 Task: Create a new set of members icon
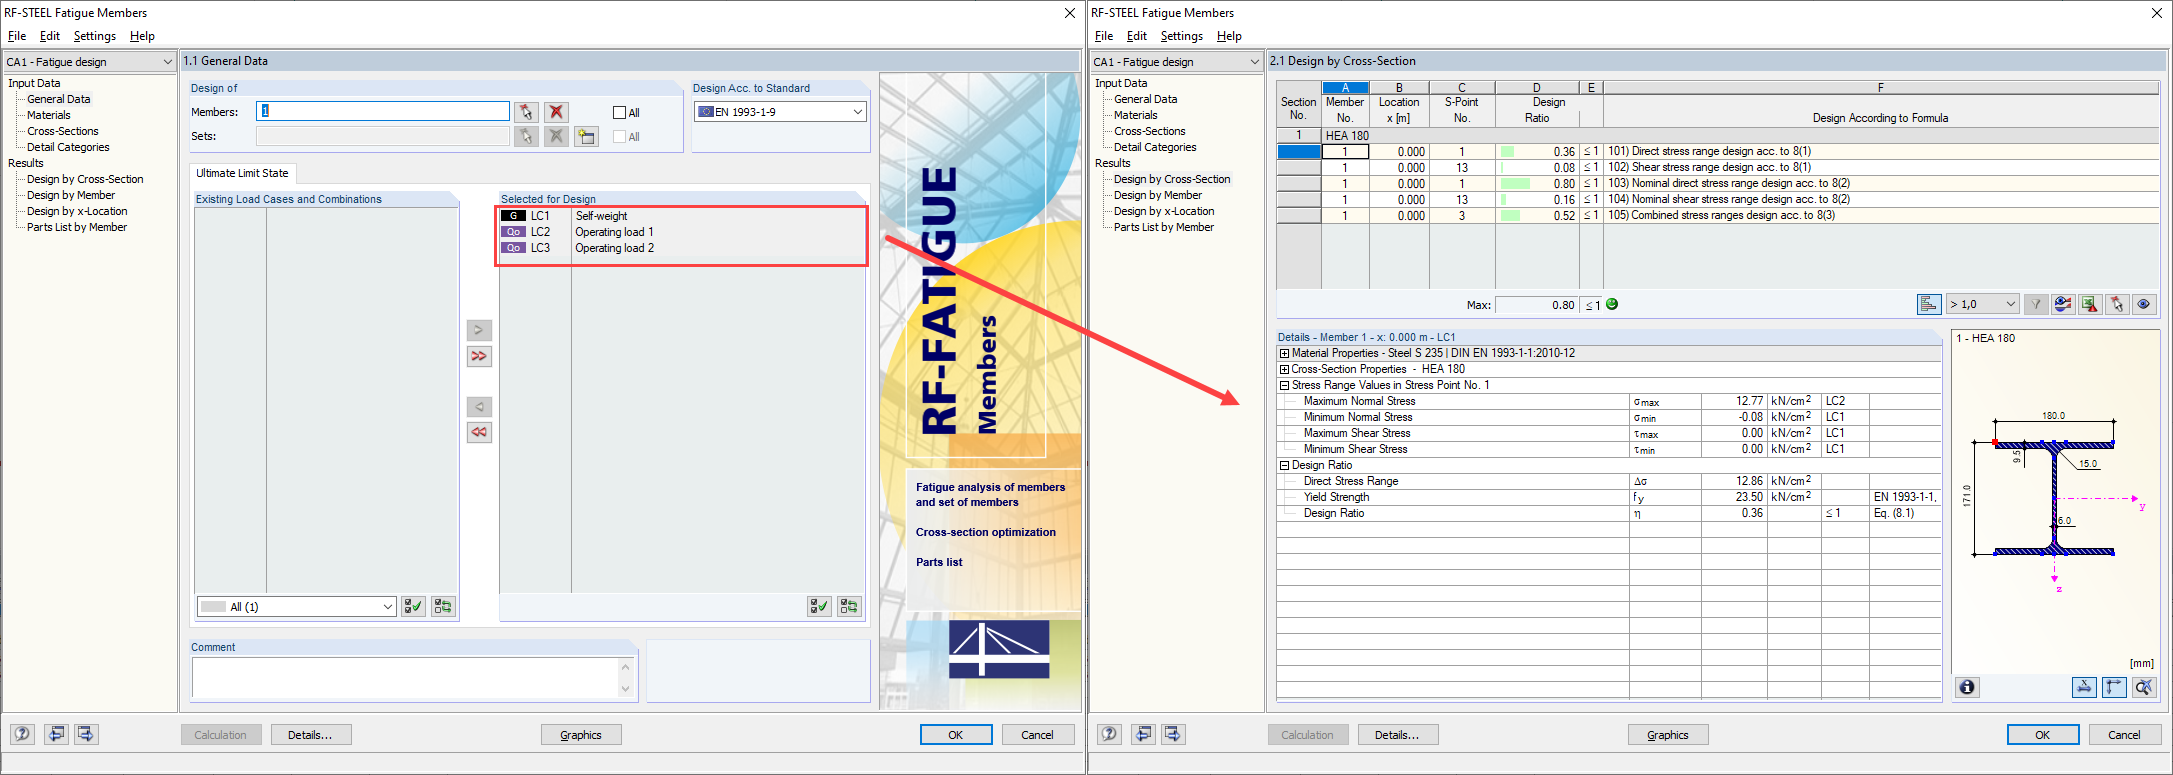click(x=587, y=136)
